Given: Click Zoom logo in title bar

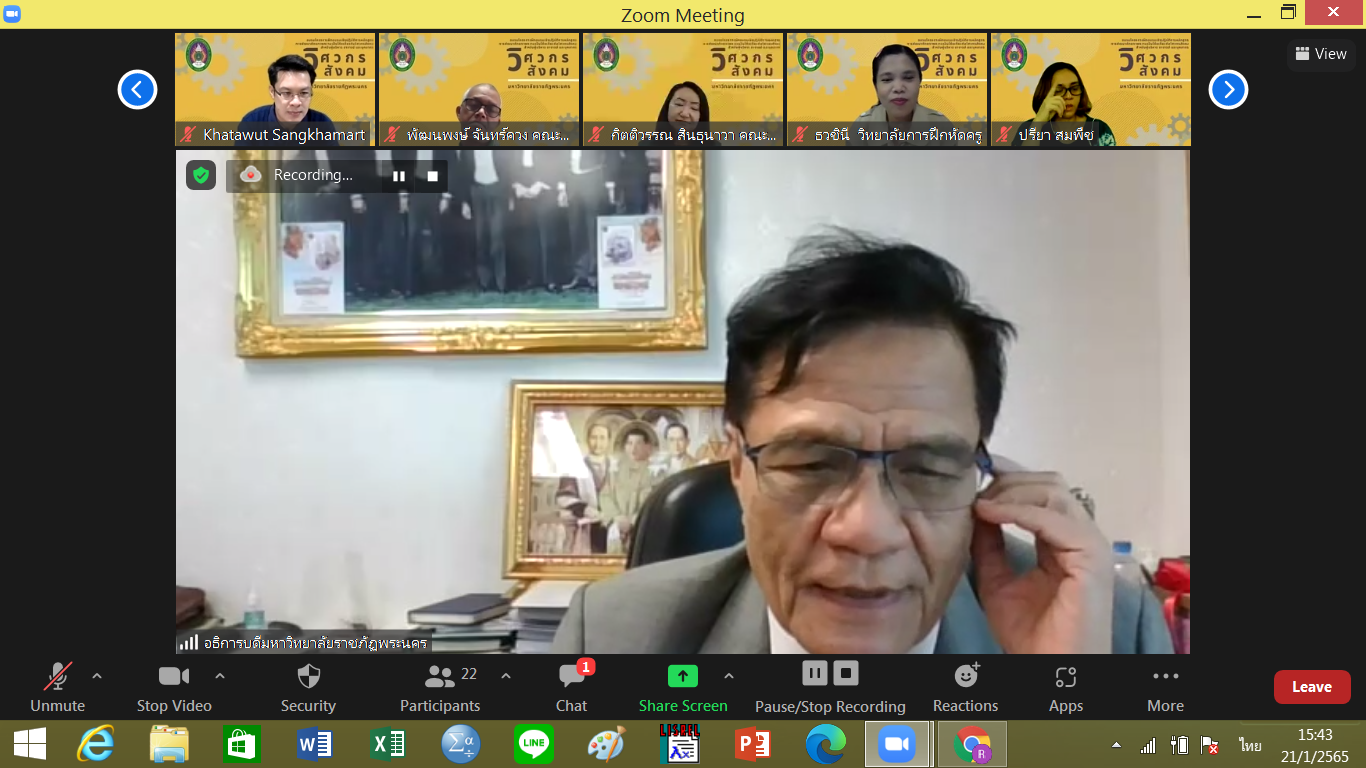Looking at the screenshot, I should tap(13, 13).
